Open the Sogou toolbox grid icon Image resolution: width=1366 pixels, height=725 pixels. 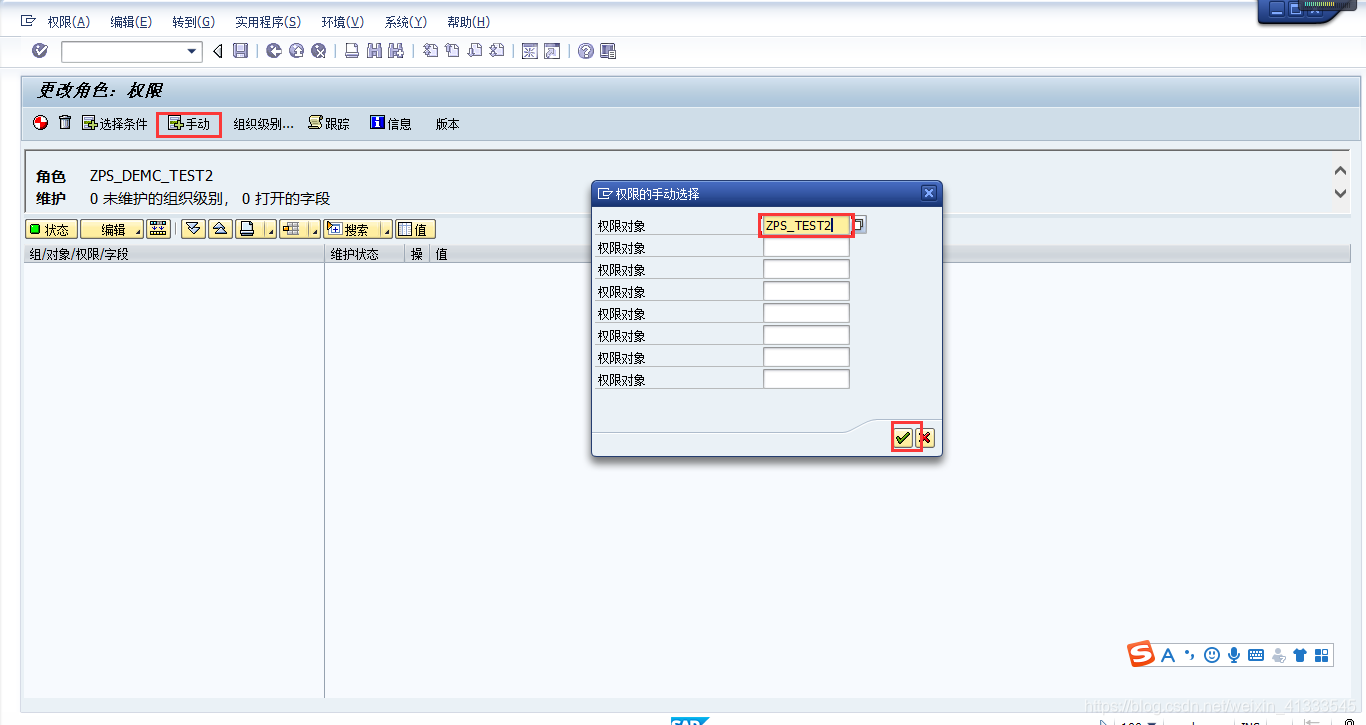[1322, 655]
